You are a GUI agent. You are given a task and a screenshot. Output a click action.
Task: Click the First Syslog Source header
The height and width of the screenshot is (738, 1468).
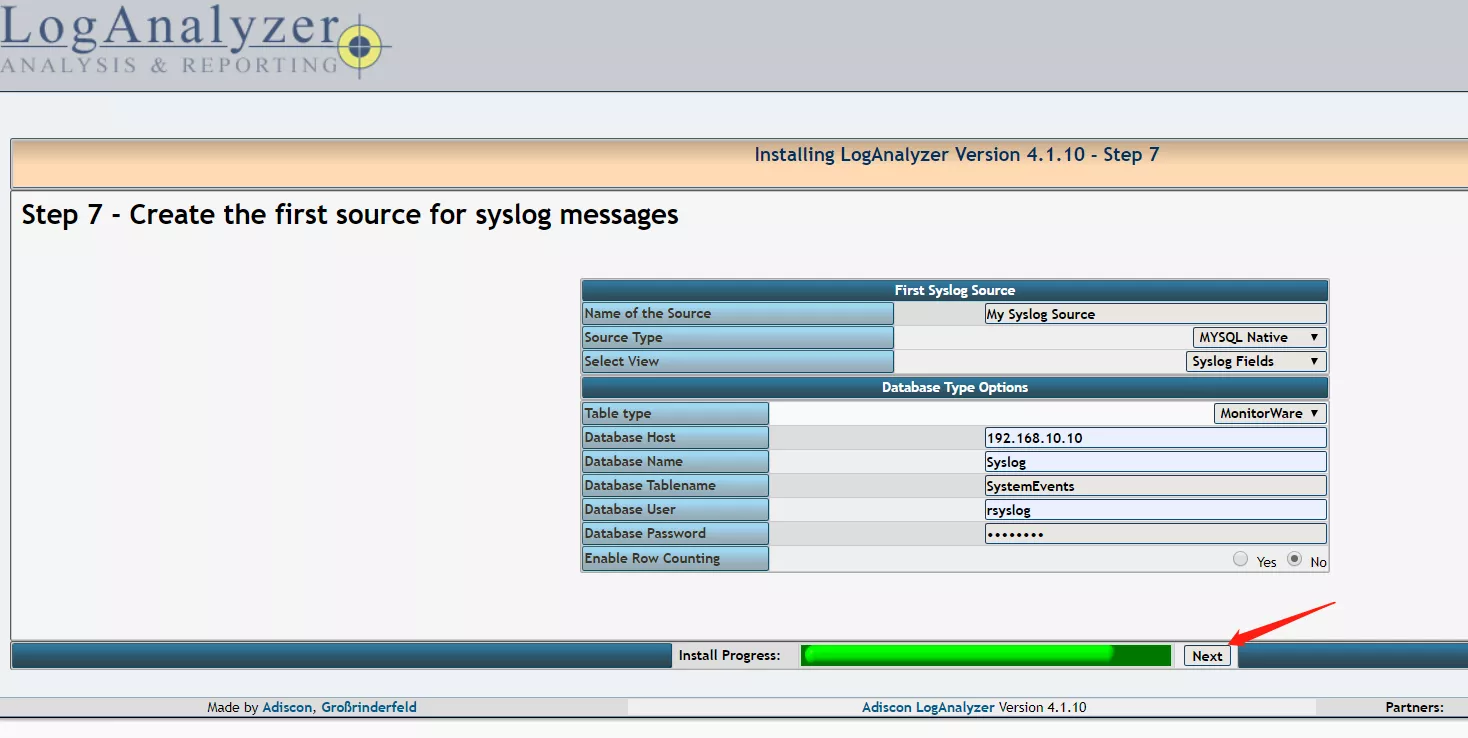[x=954, y=290]
